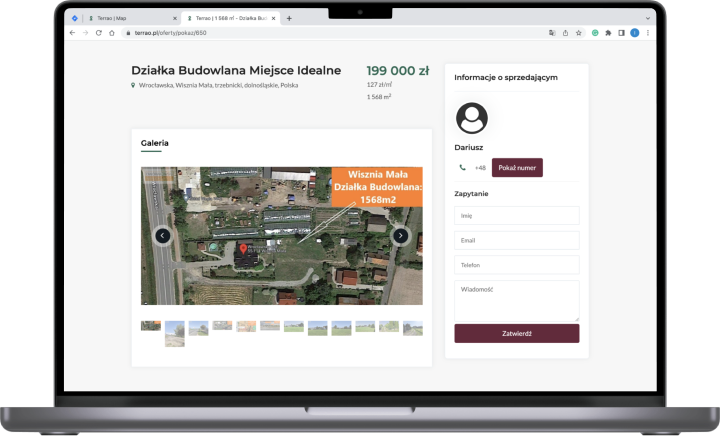Toggle the browser side panel icon
Screen dimensions: 720x436
621,33
